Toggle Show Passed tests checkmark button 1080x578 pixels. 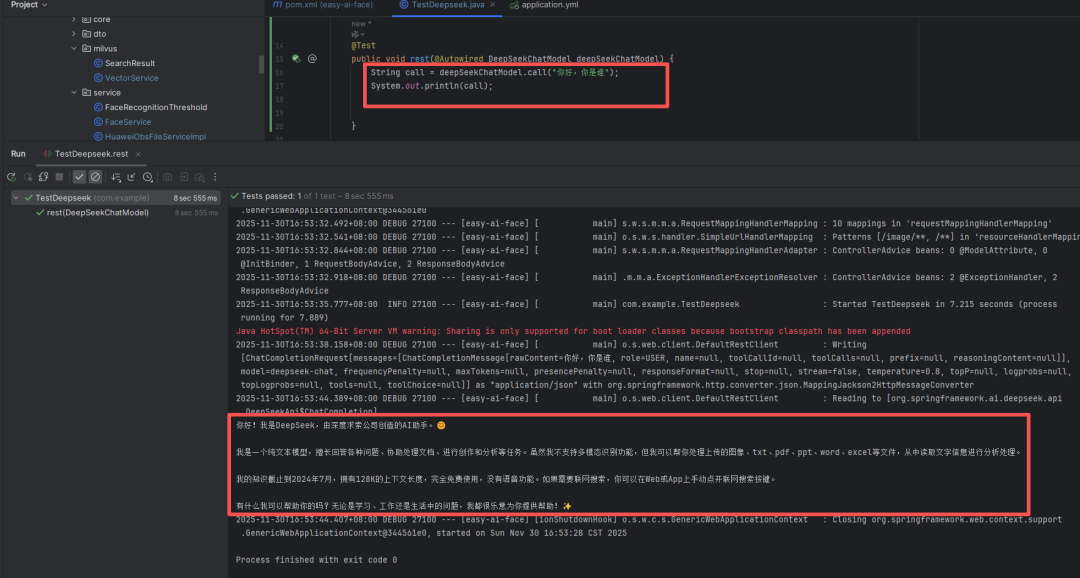79,177
